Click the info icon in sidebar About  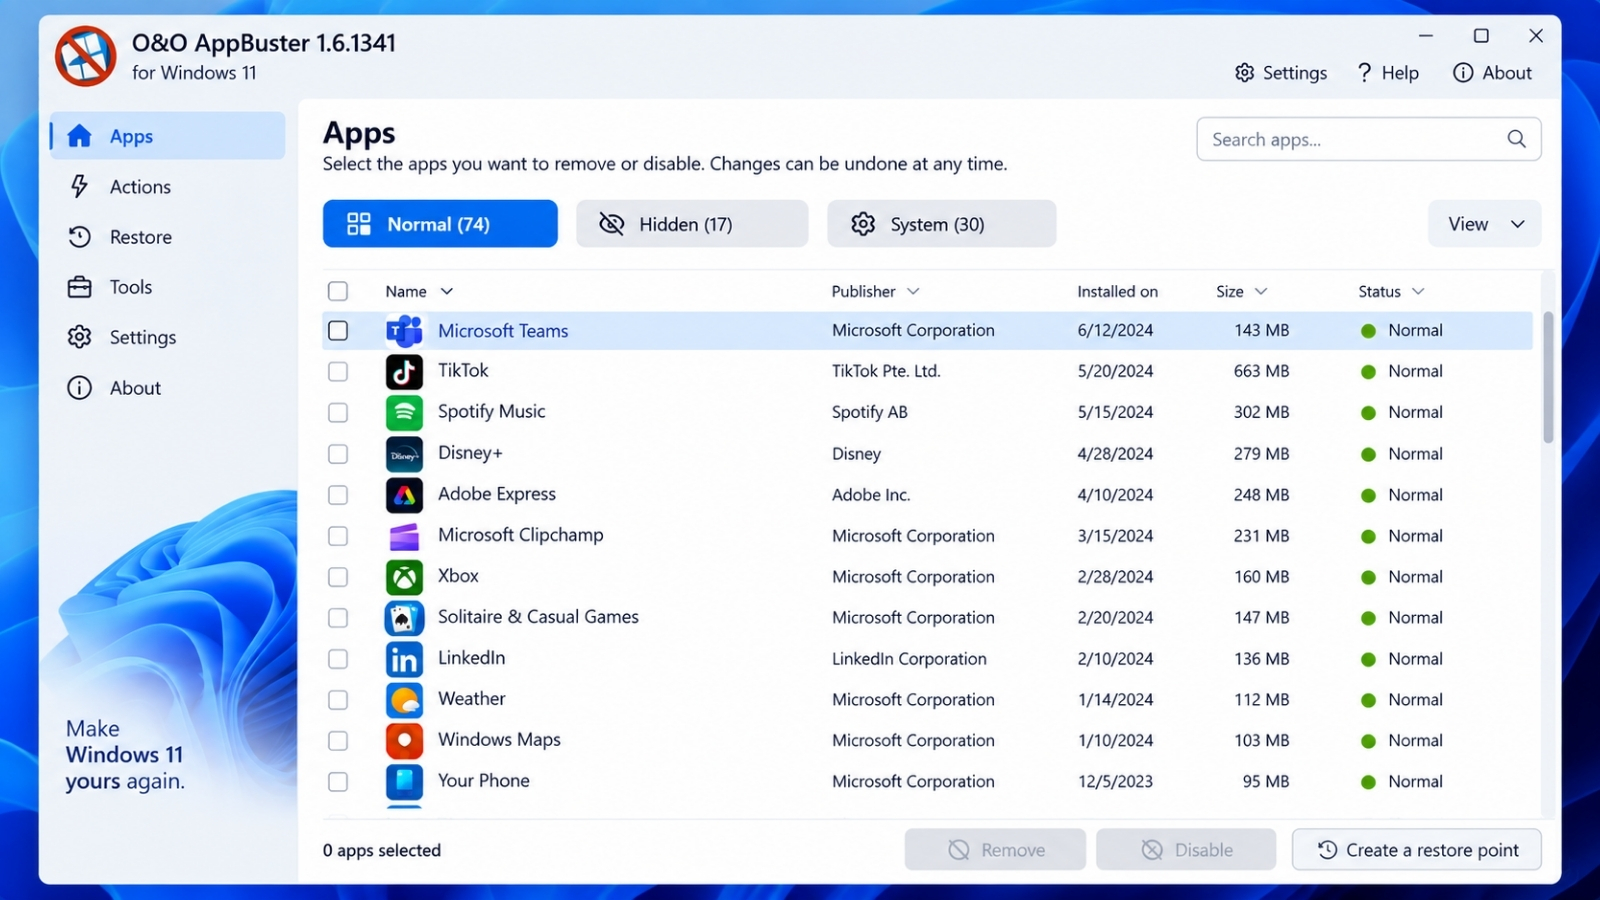79,388
